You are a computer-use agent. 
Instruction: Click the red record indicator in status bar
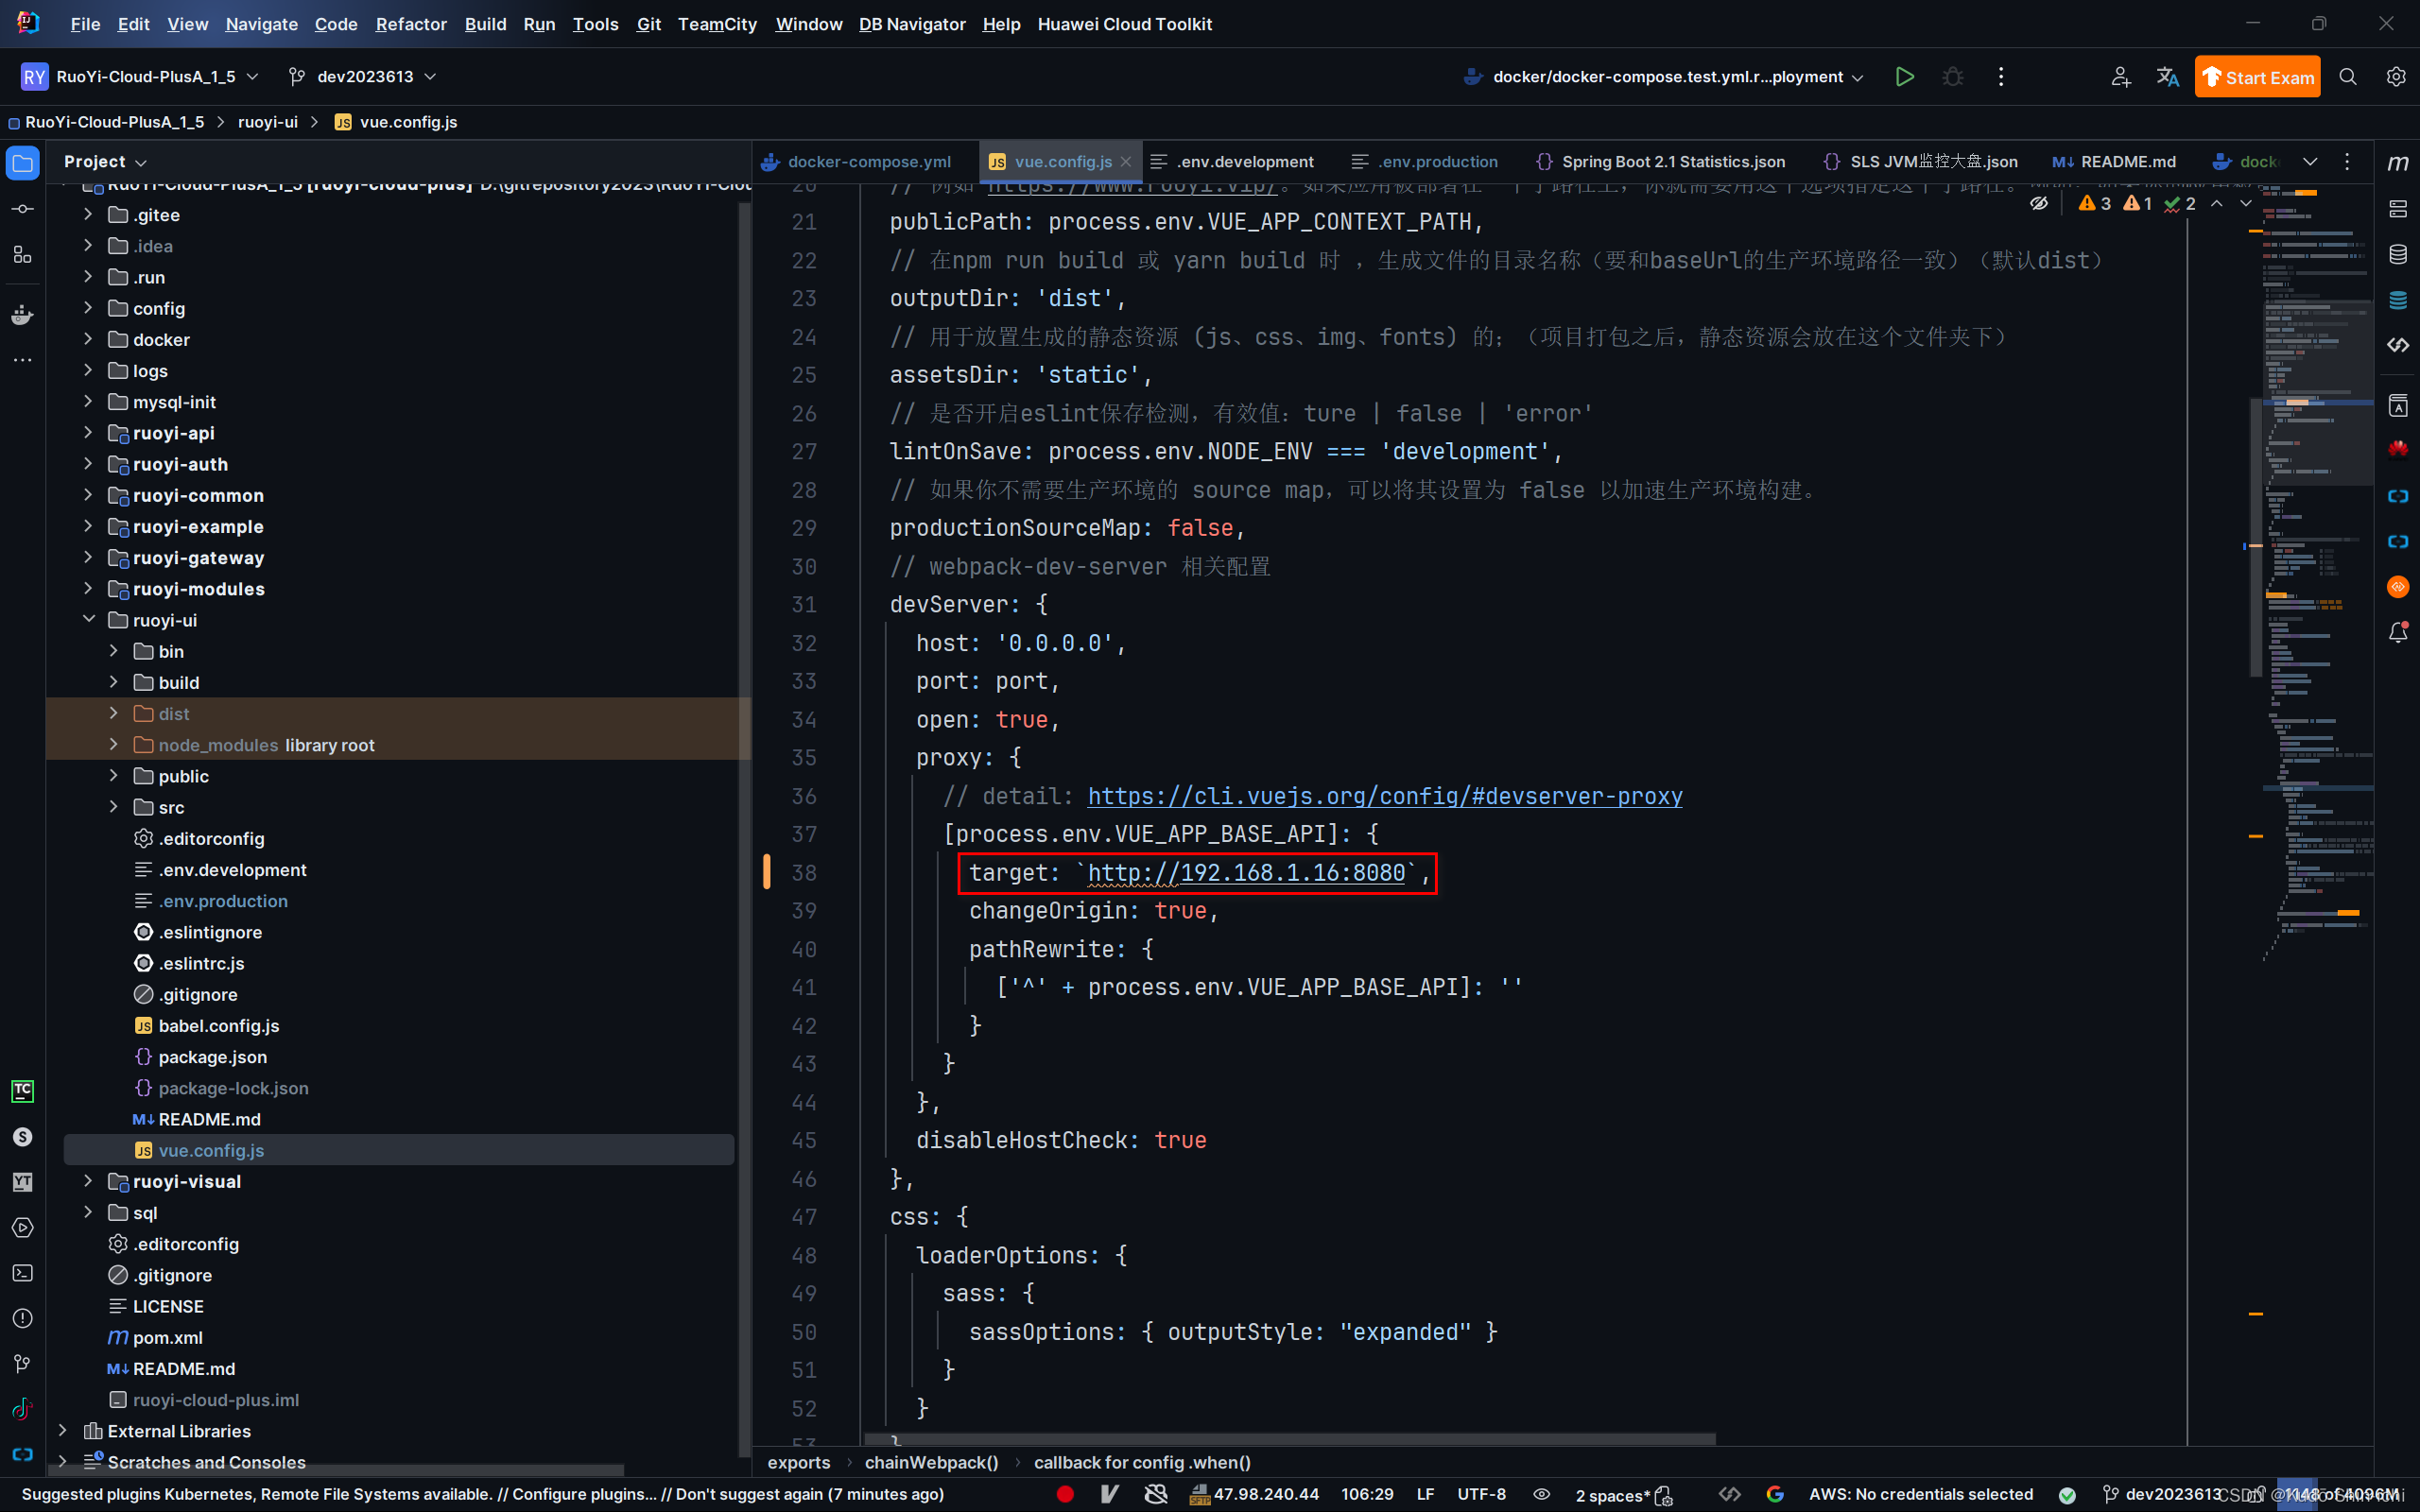(x=1065, y=1494)
